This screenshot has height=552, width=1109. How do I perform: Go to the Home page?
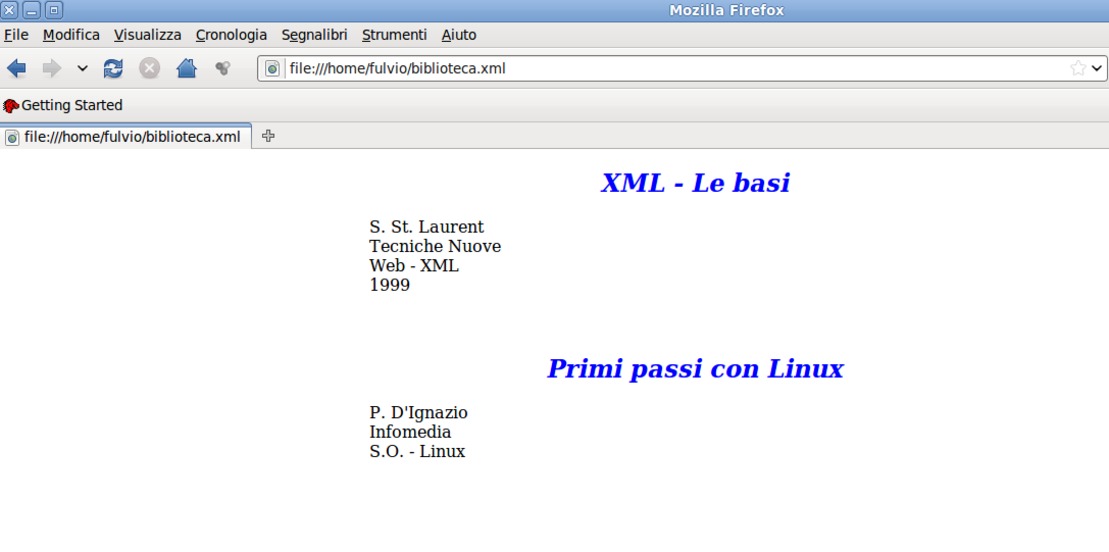(x=186, y=69)
